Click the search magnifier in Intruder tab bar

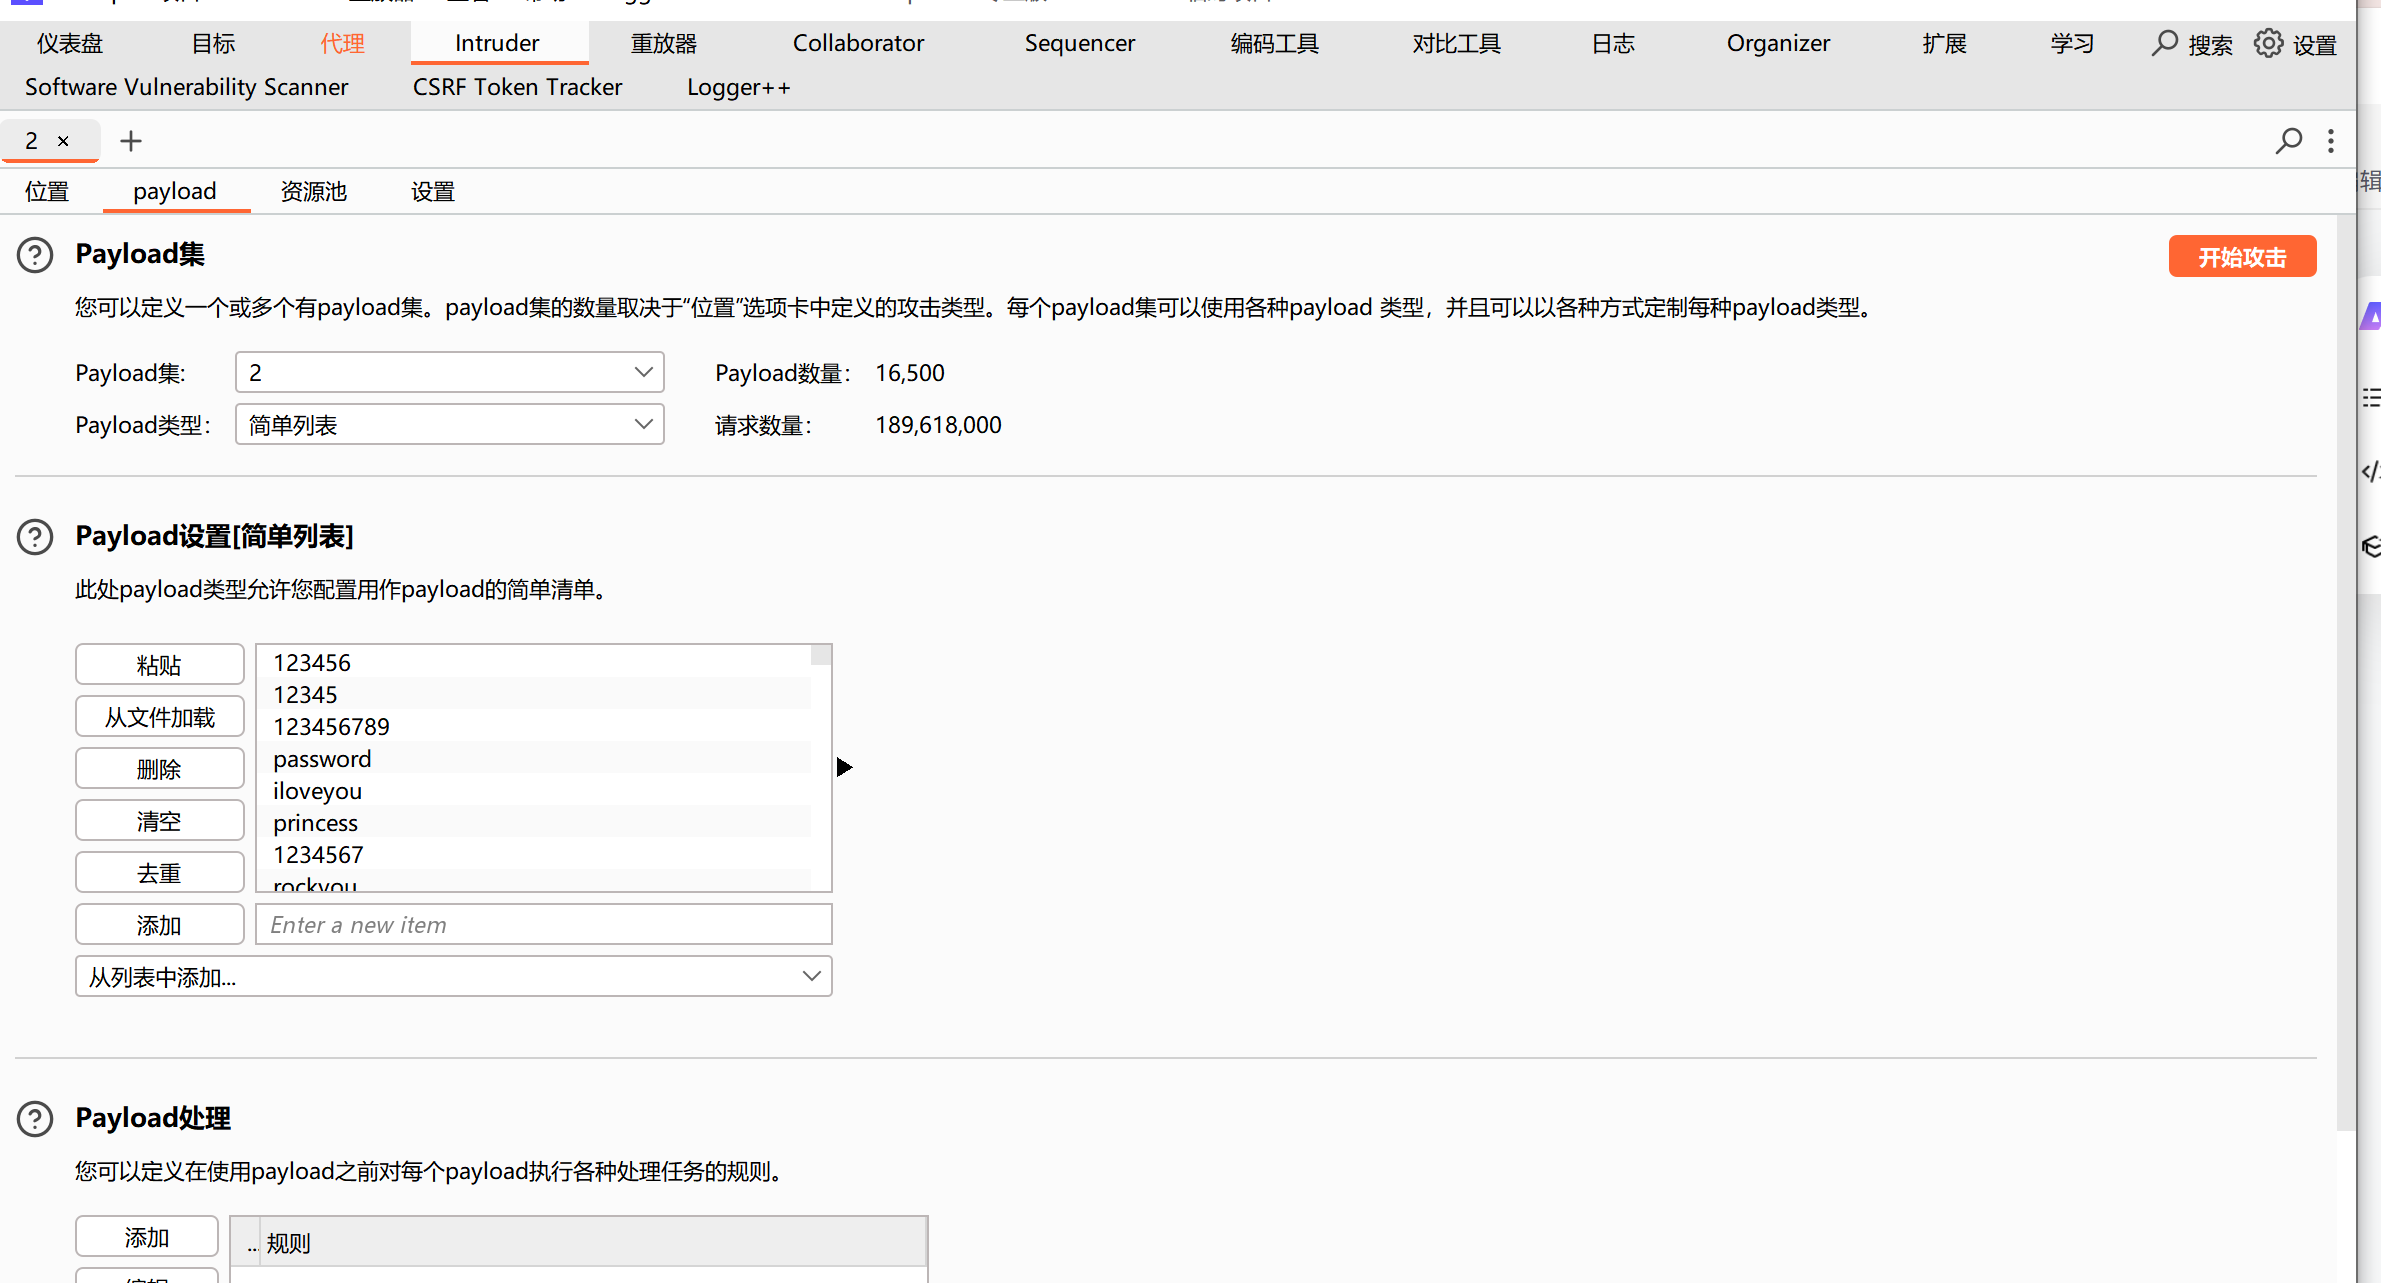[x=2288, y=141]
